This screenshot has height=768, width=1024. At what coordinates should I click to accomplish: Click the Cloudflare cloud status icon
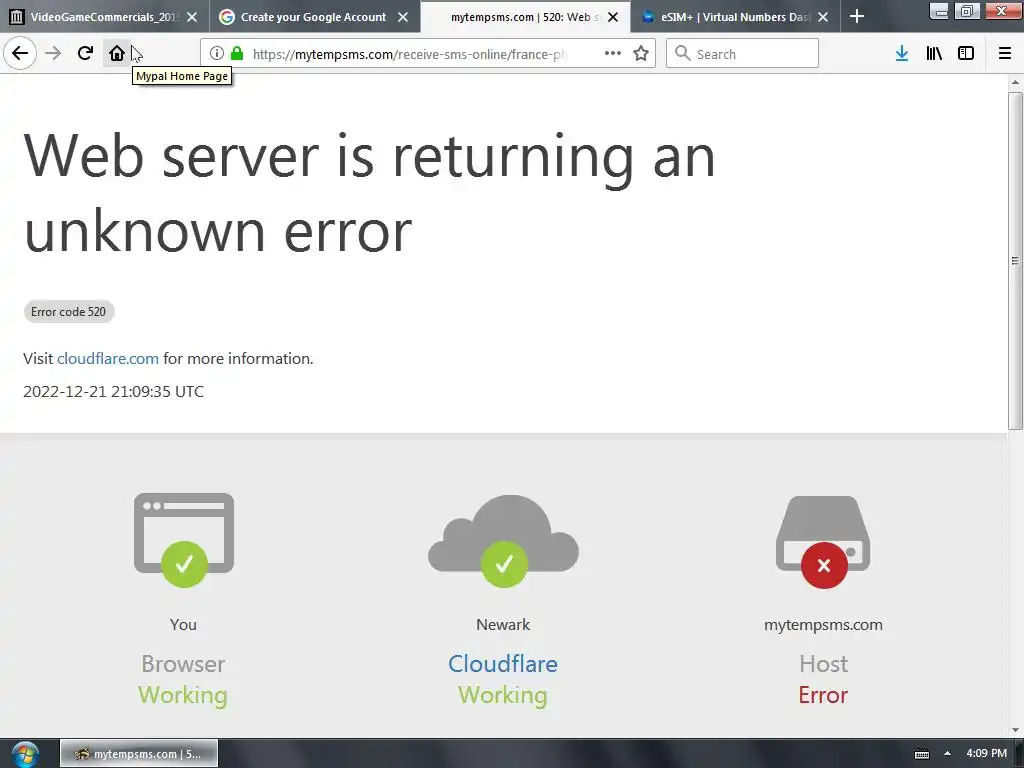click(504, 540)
